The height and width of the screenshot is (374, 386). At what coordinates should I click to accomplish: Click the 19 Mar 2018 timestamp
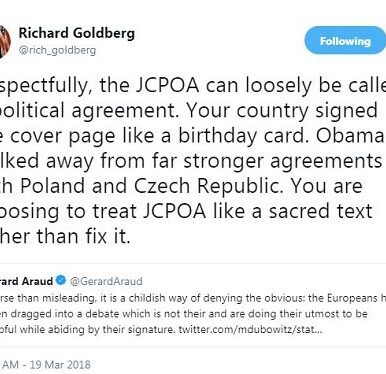click(x=60, y=364)
